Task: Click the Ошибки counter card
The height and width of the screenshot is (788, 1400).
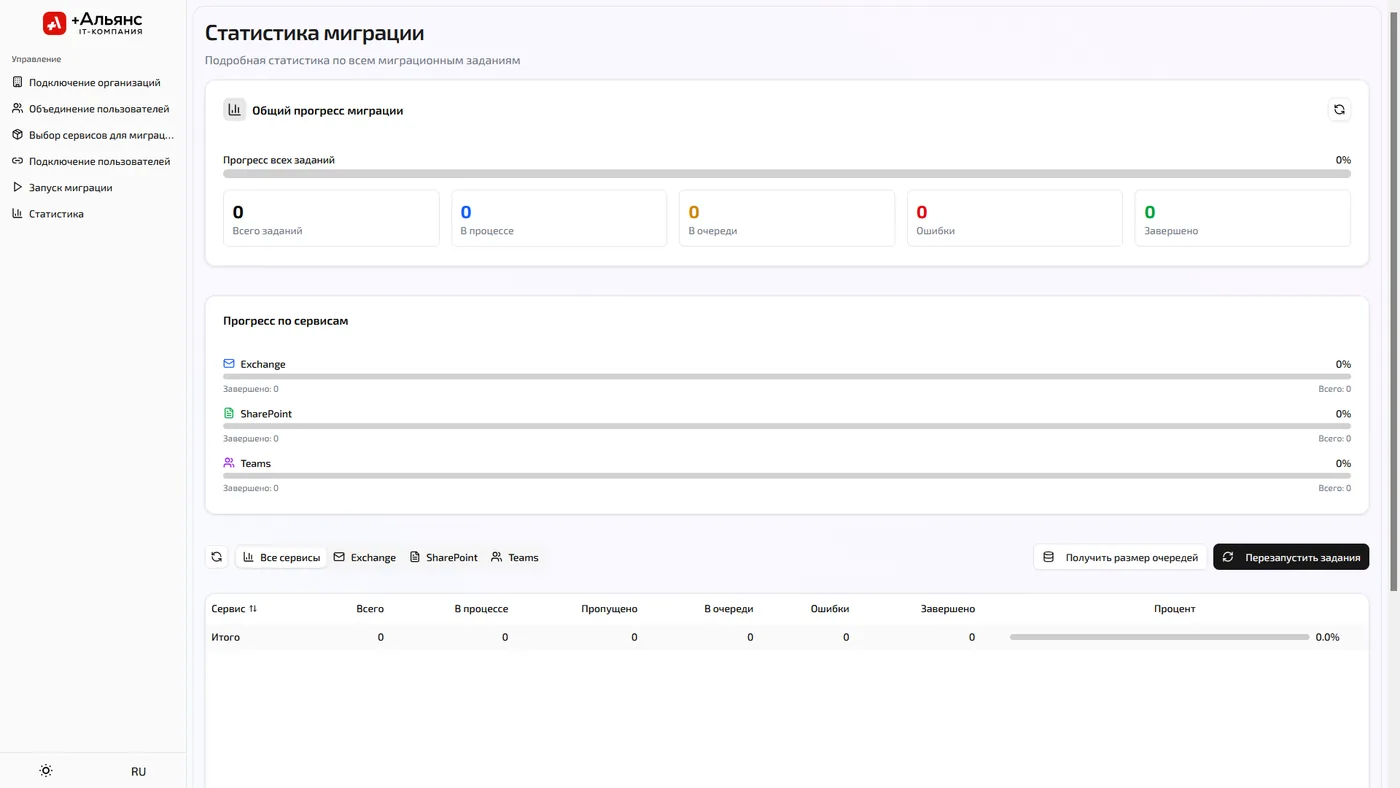Action: (1014, 218)
